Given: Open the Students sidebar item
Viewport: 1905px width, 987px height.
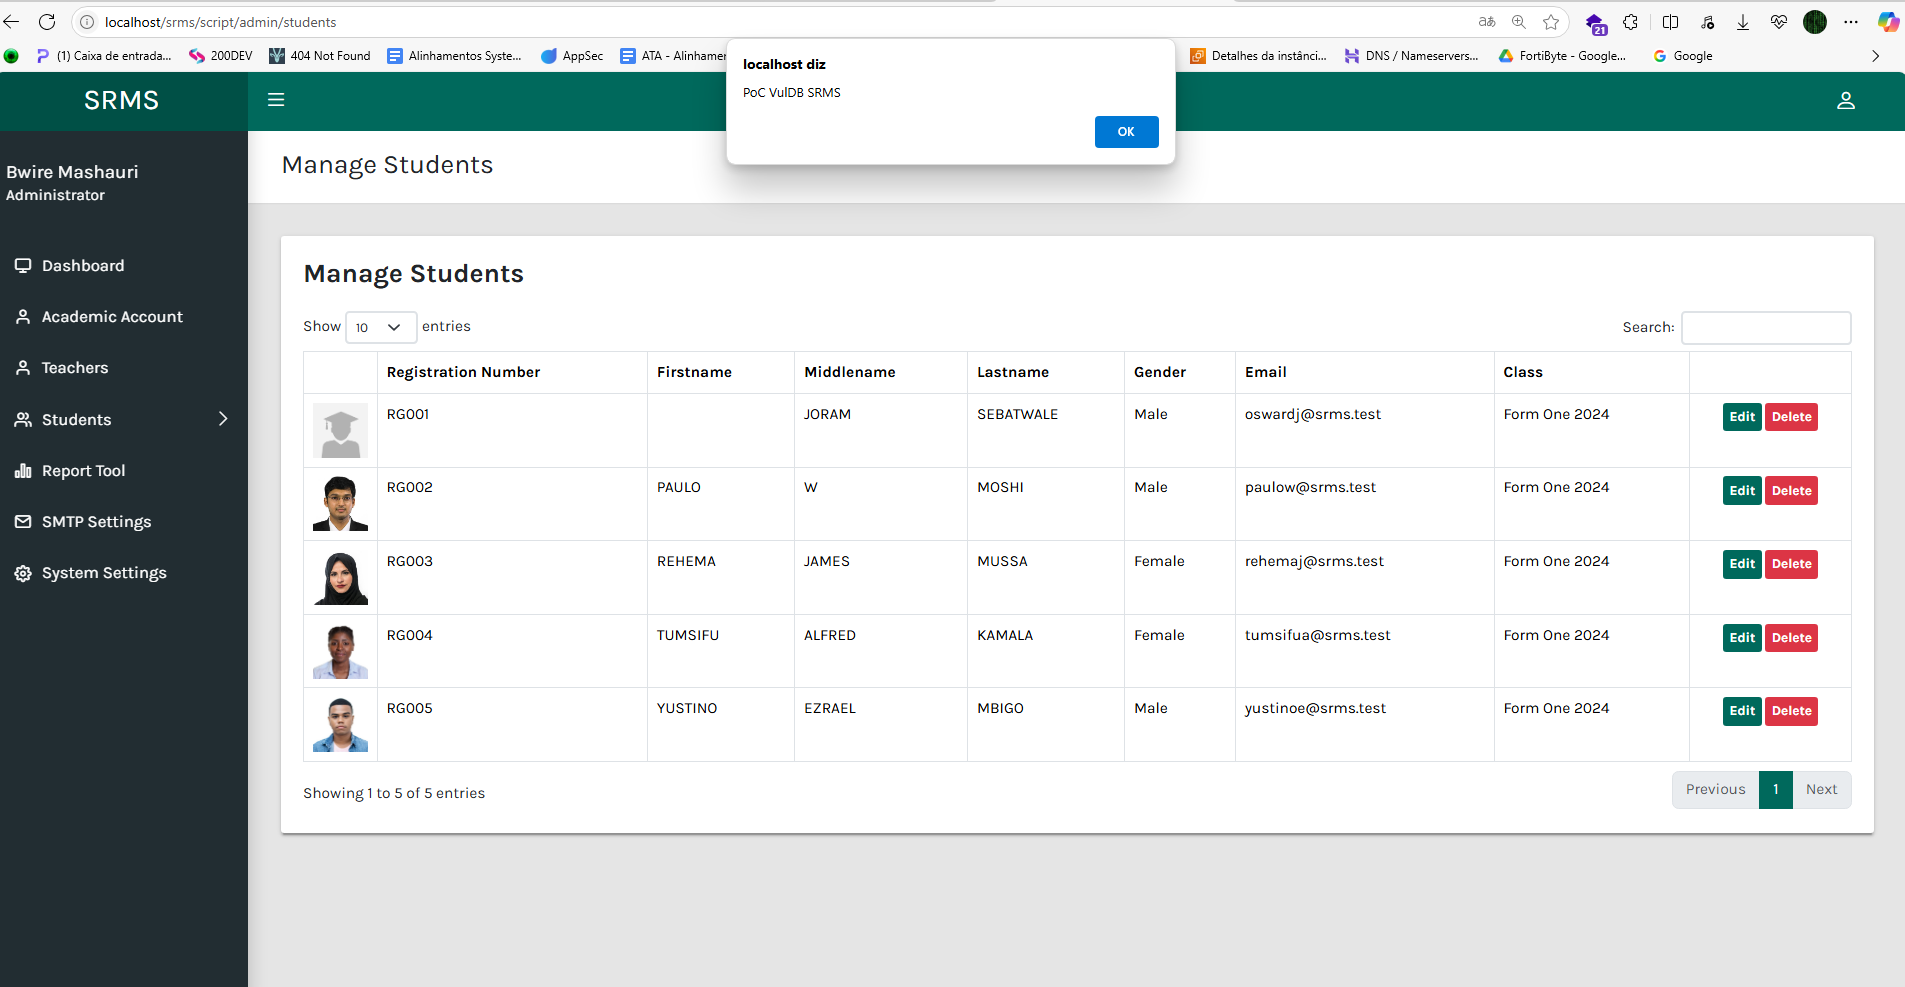Looking at the screenshot, I should point(124,420).
